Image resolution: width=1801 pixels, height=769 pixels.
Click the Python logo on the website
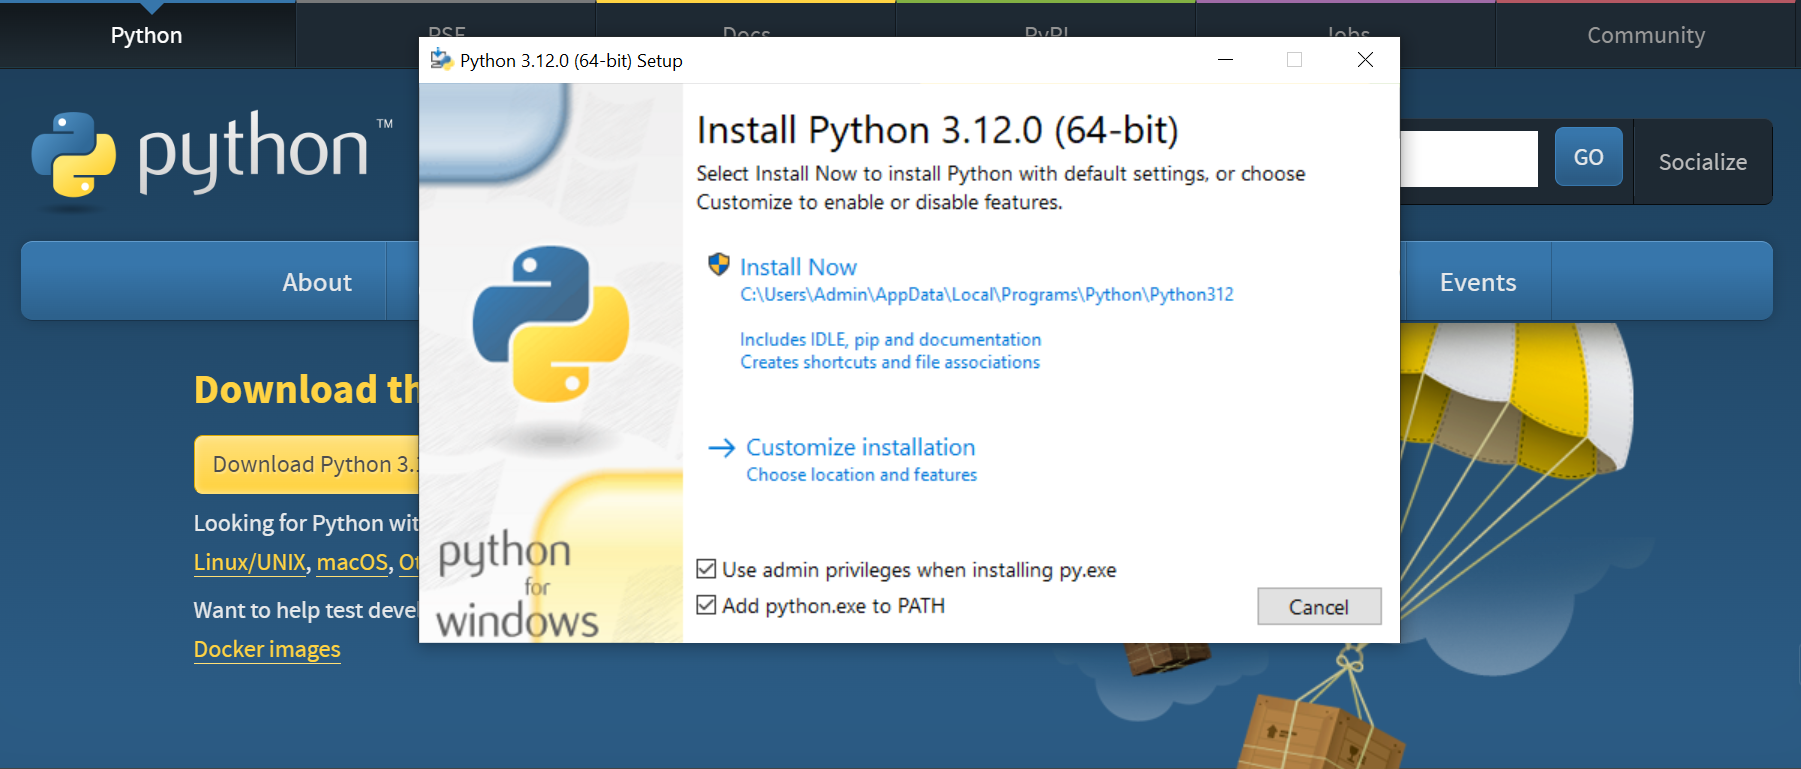point(73,155)
